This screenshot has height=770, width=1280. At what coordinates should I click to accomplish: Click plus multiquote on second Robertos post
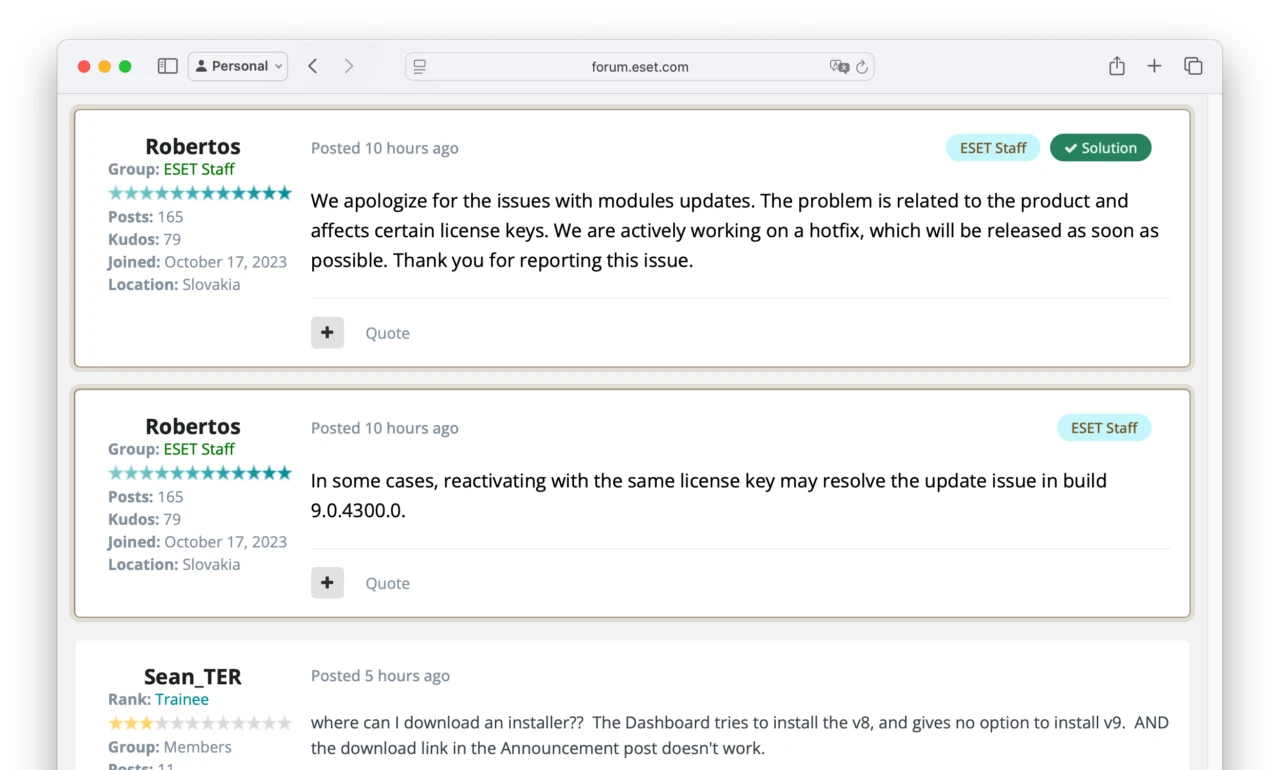(327, 583)
